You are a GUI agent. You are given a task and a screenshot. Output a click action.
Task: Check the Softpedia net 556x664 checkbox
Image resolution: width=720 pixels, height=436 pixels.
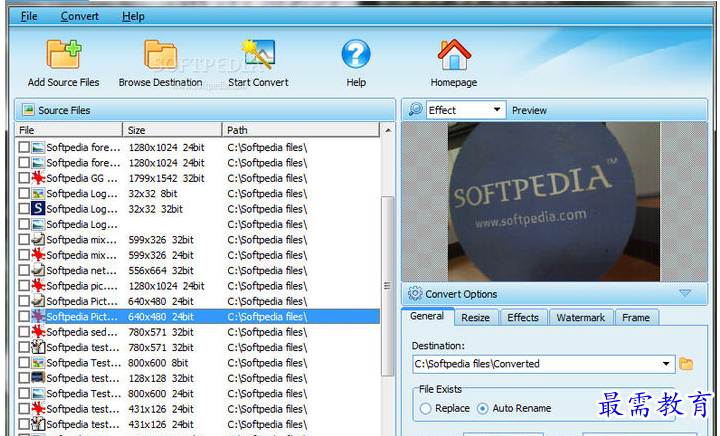pyautogui.click(x=24, y=270)
